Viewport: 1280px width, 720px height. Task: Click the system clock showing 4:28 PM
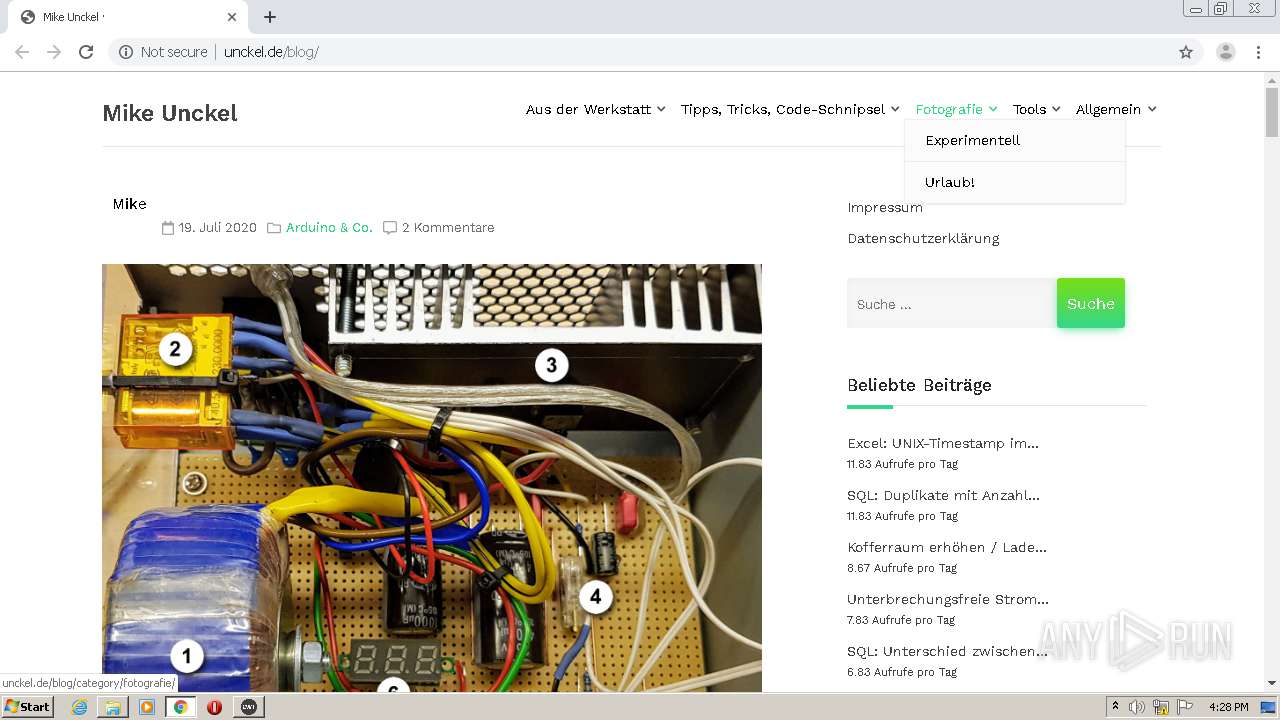[1228, 707]
